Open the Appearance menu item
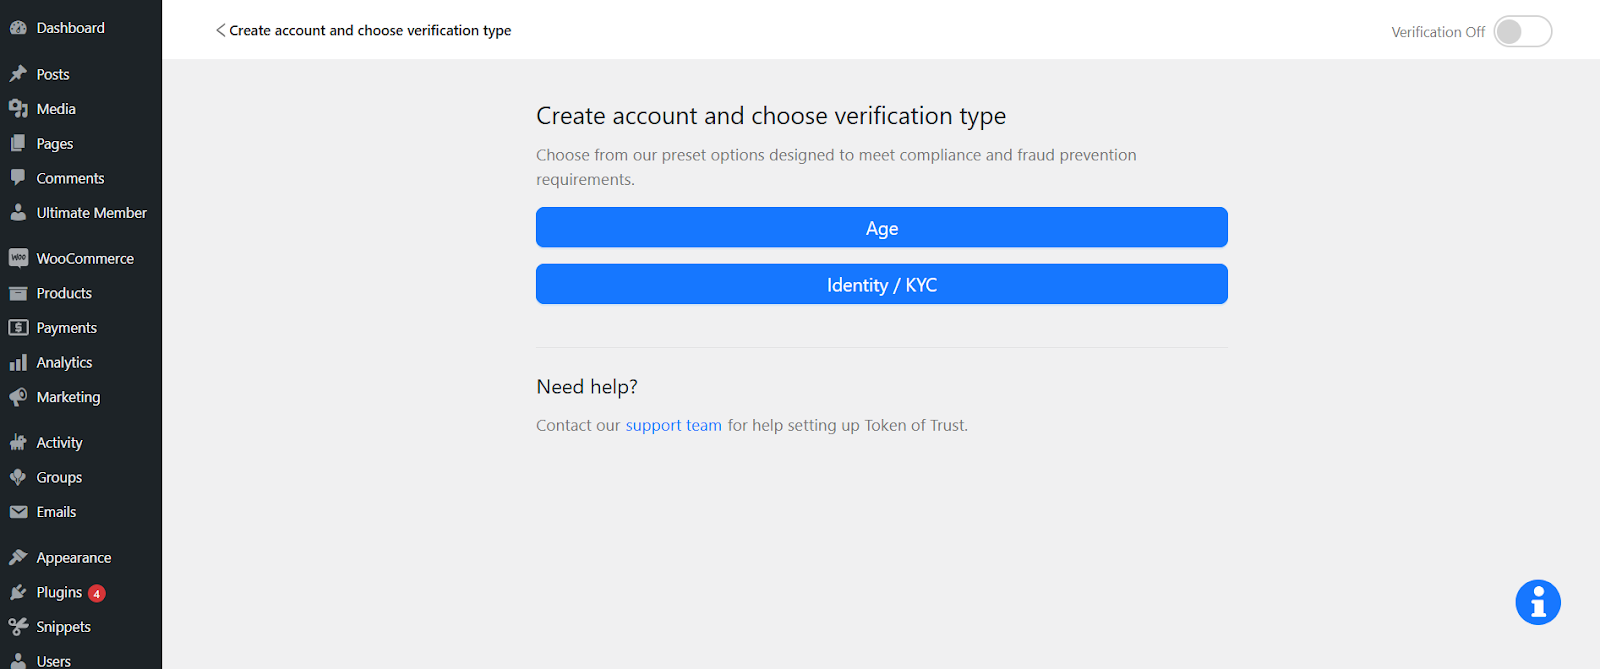This screenshot has width=1600, height=669. tap(73, 558)
